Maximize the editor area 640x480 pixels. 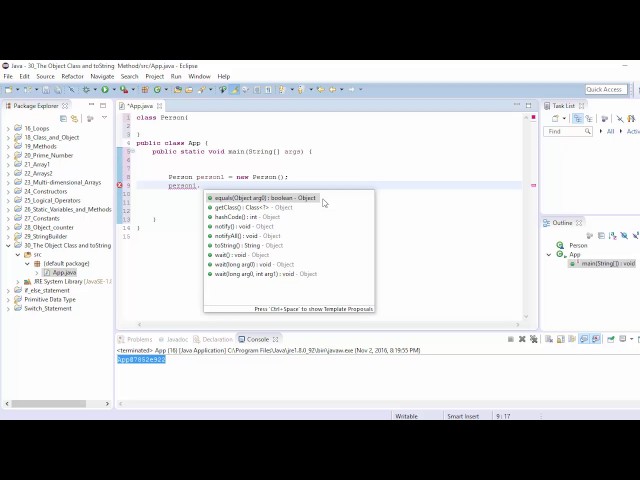529,105
